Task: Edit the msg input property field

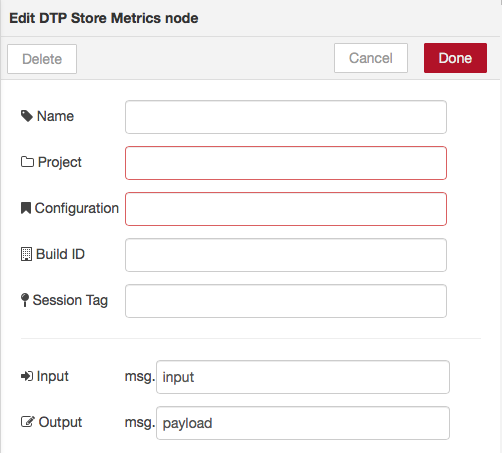Action: 303,377
